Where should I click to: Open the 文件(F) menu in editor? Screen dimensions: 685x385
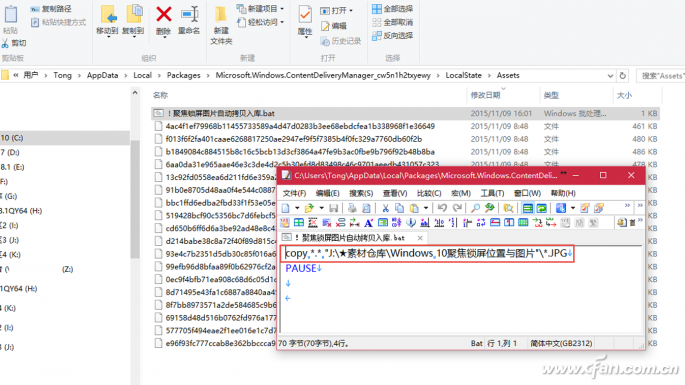click(x=294, y=193)
